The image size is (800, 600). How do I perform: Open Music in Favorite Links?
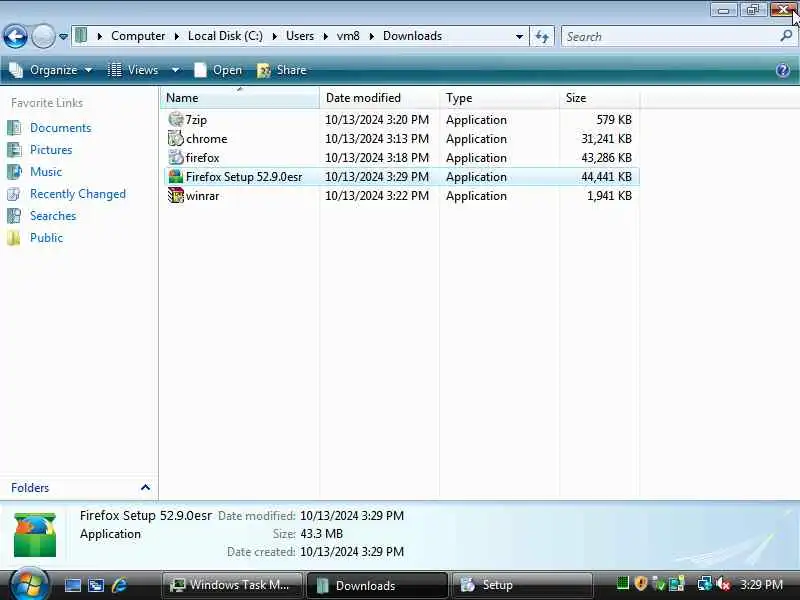click(46, 171)
